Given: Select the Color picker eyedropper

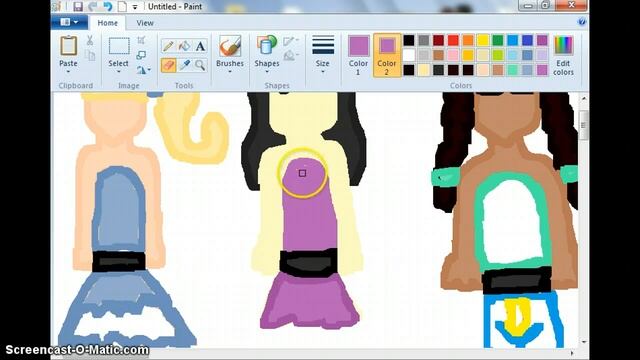Looking at the screenshot, I should pos(184,65).
